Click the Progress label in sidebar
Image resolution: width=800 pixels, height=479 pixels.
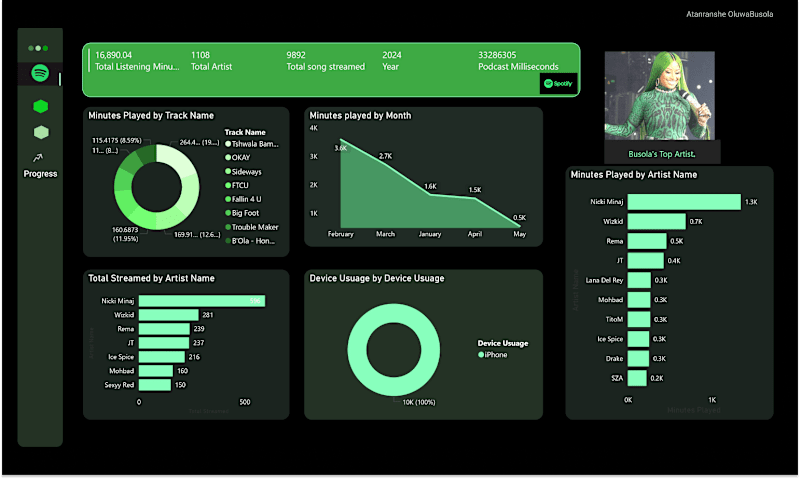tap(40, 174)
